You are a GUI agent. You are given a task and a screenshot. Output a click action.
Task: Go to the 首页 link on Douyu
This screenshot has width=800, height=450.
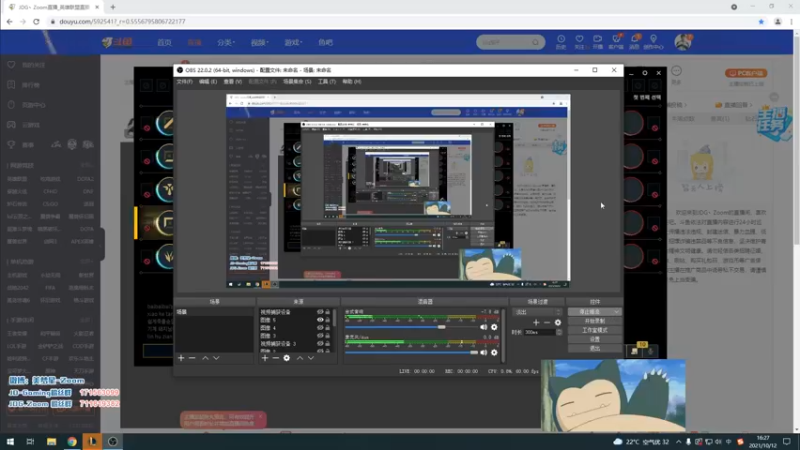pos(164,42)
